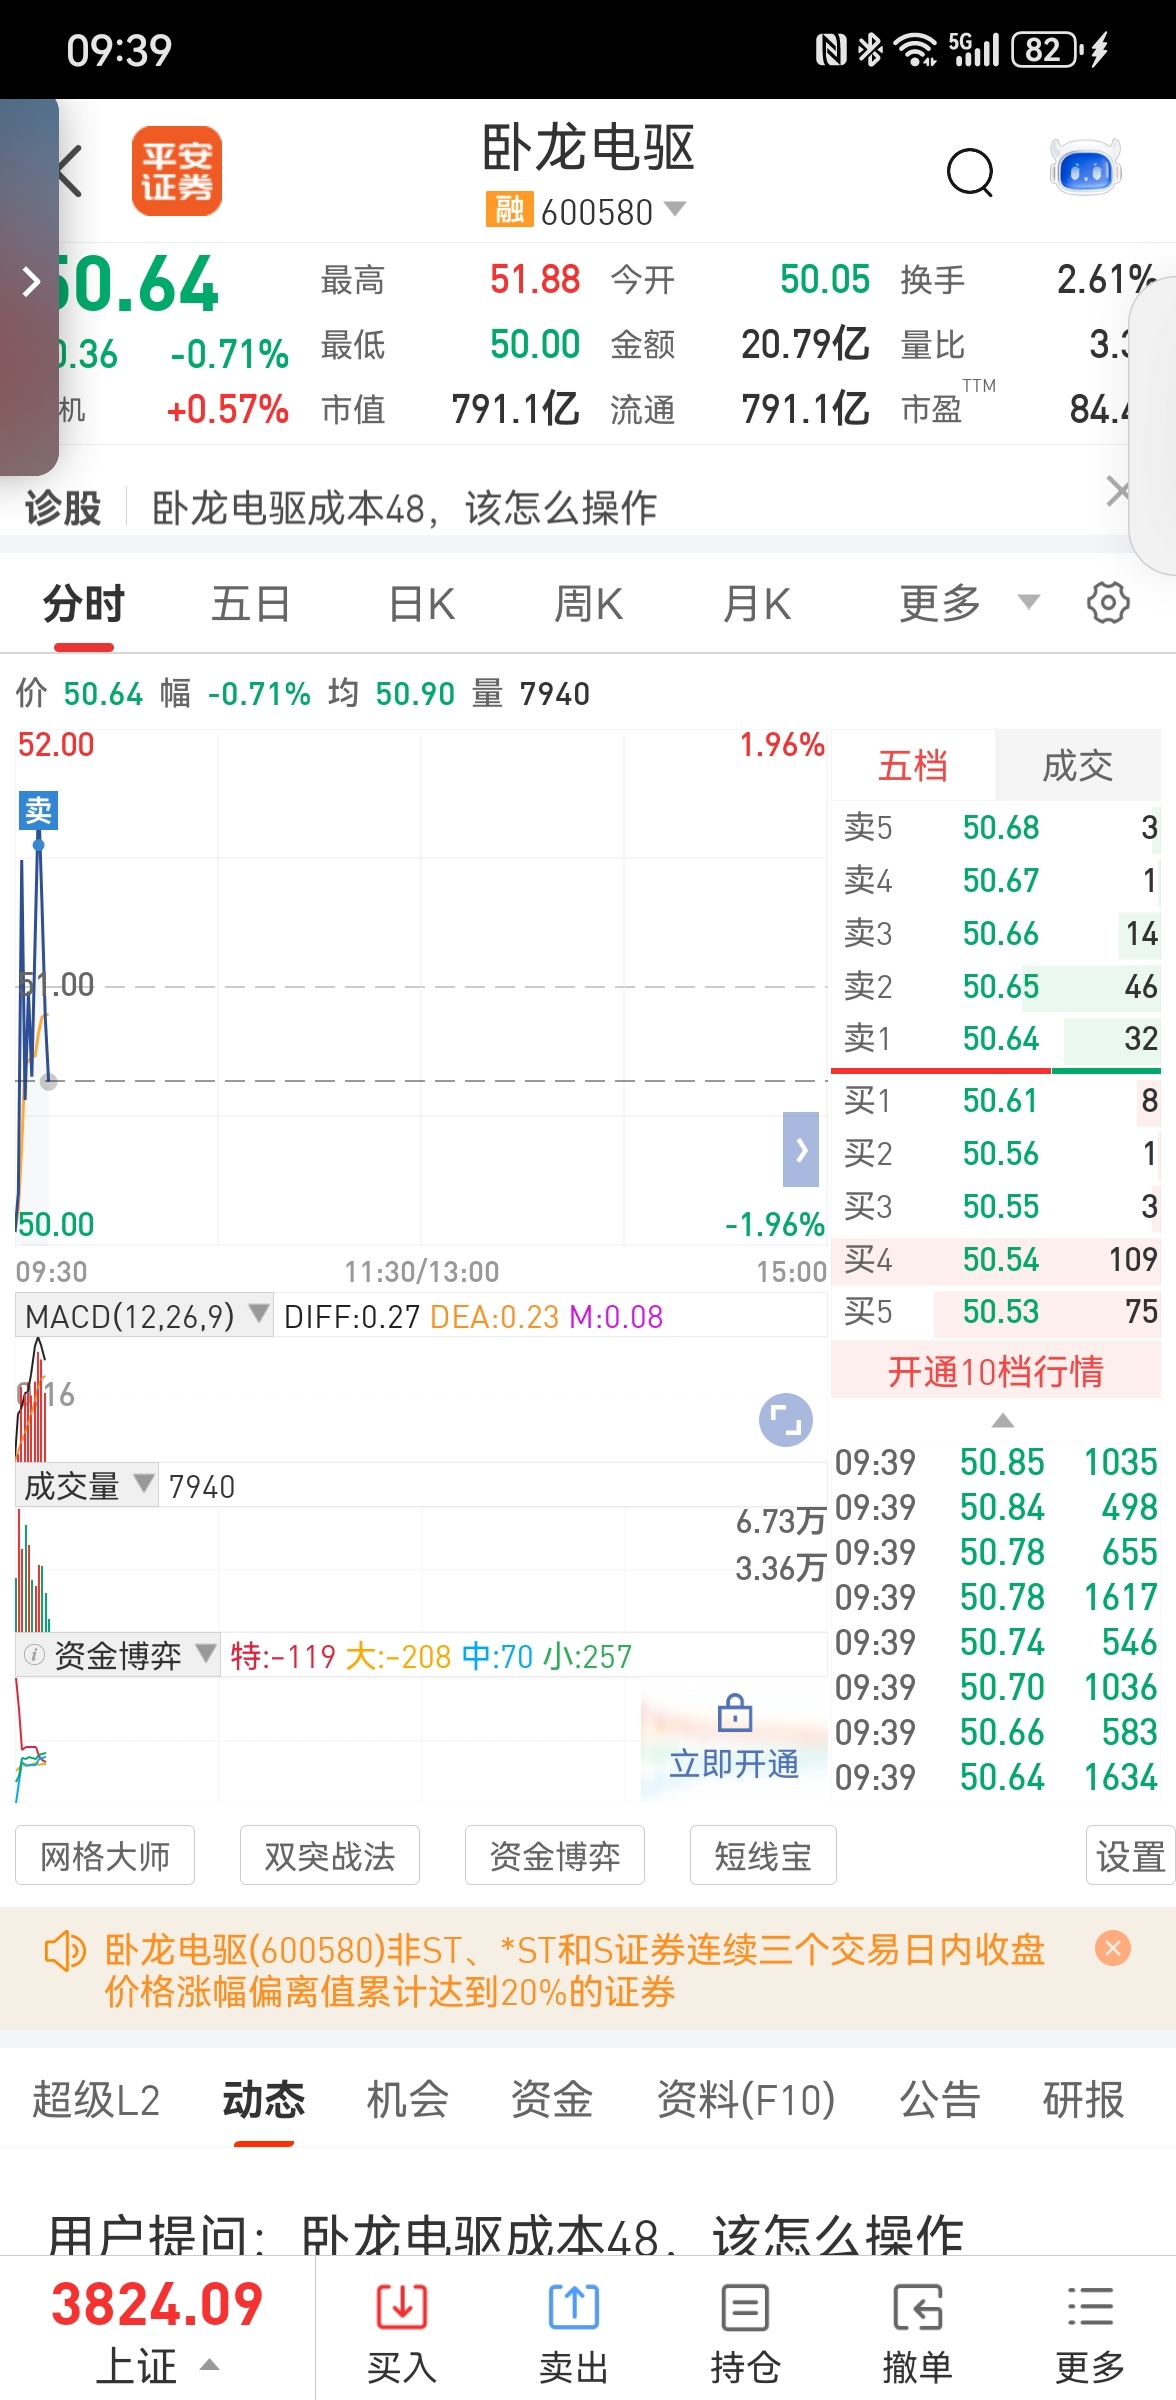Tap the 卖 marker on chart
Screen dimensions: 1176x2400
tap(39, 810)
